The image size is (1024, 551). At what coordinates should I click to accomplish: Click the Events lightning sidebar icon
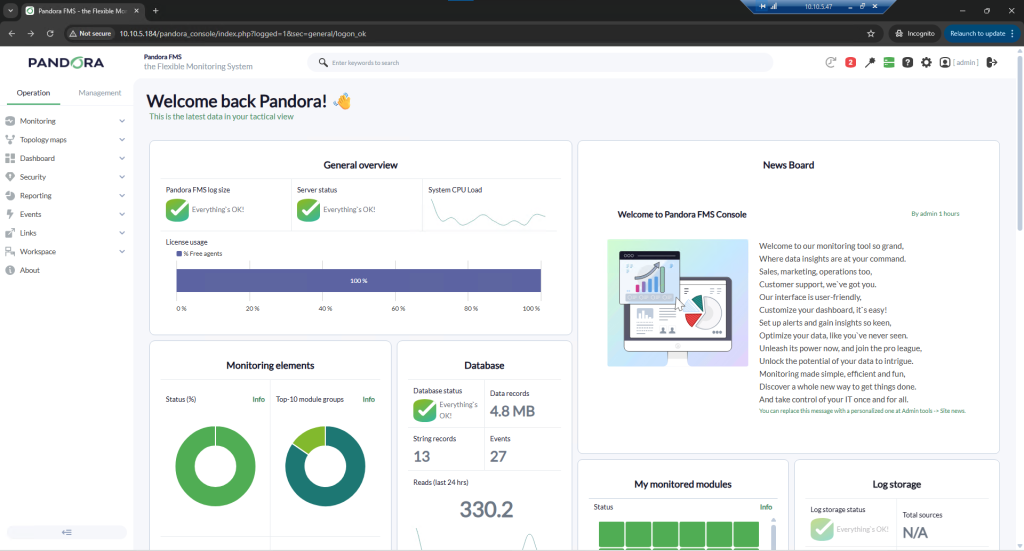pos(10,214)
